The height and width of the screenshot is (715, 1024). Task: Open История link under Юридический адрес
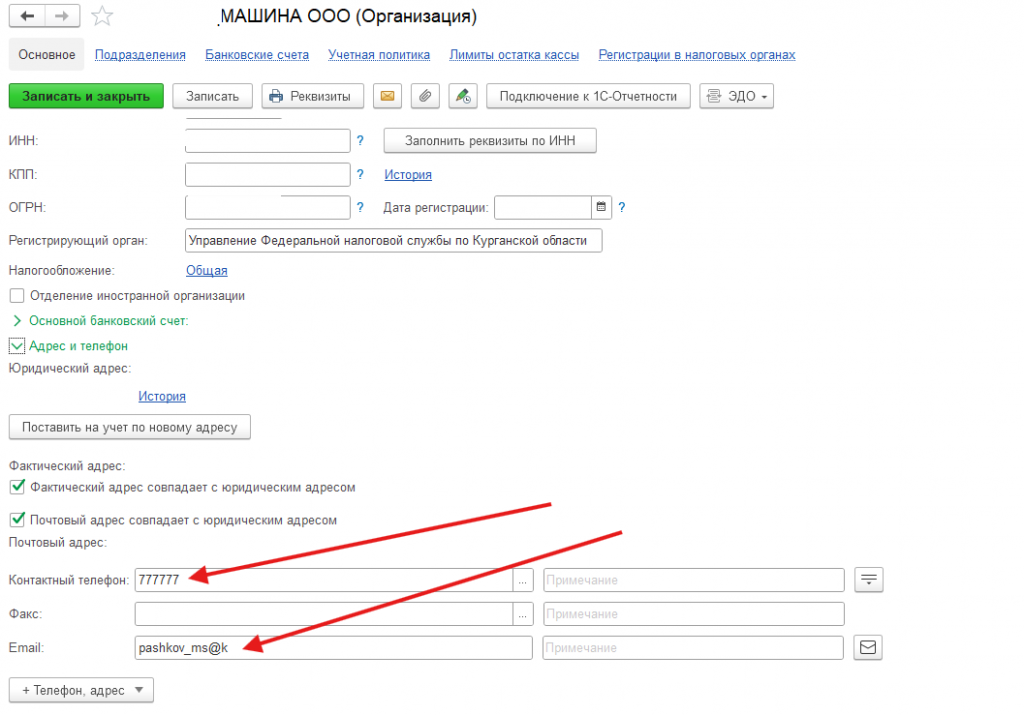point(162,396)
